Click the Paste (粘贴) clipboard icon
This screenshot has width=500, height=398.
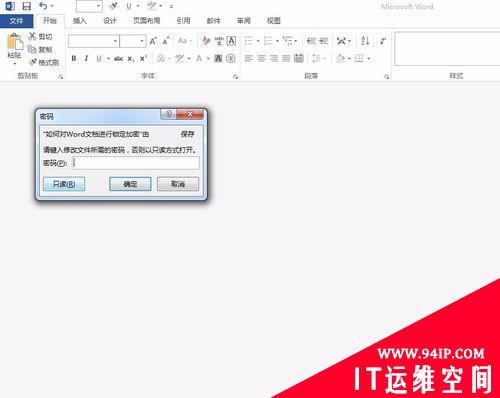pos(14,42)
